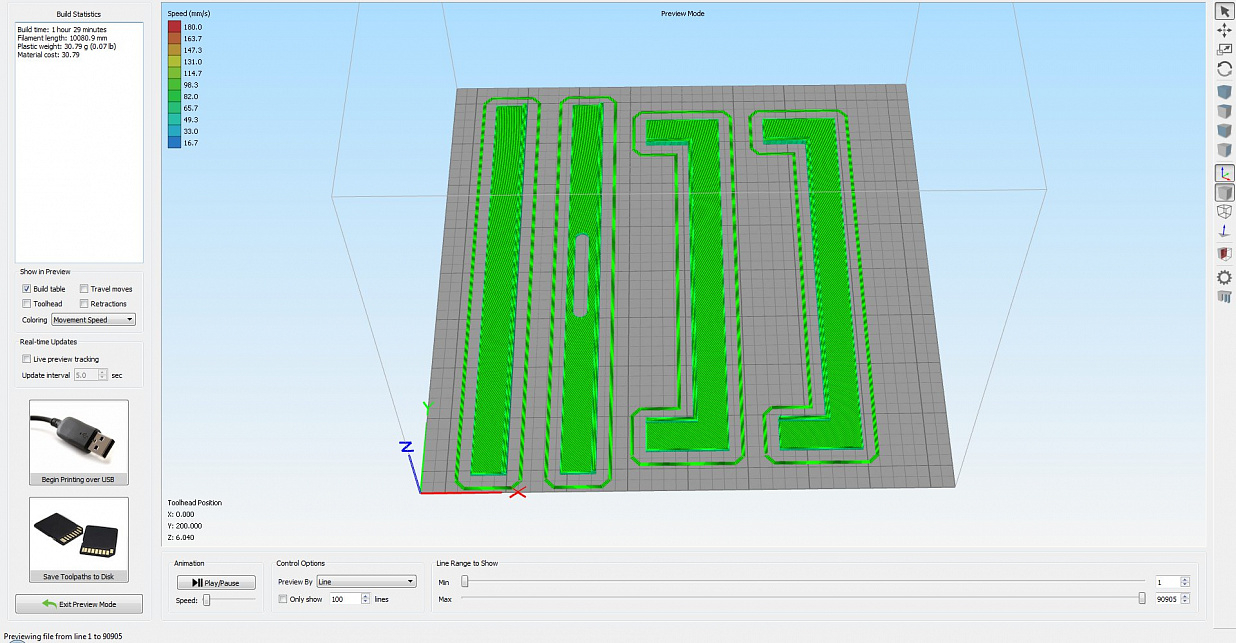Screen dimensions: 1236x643
Task: Toggle the coordinate axes display icon
Action: click(1224, 173)
